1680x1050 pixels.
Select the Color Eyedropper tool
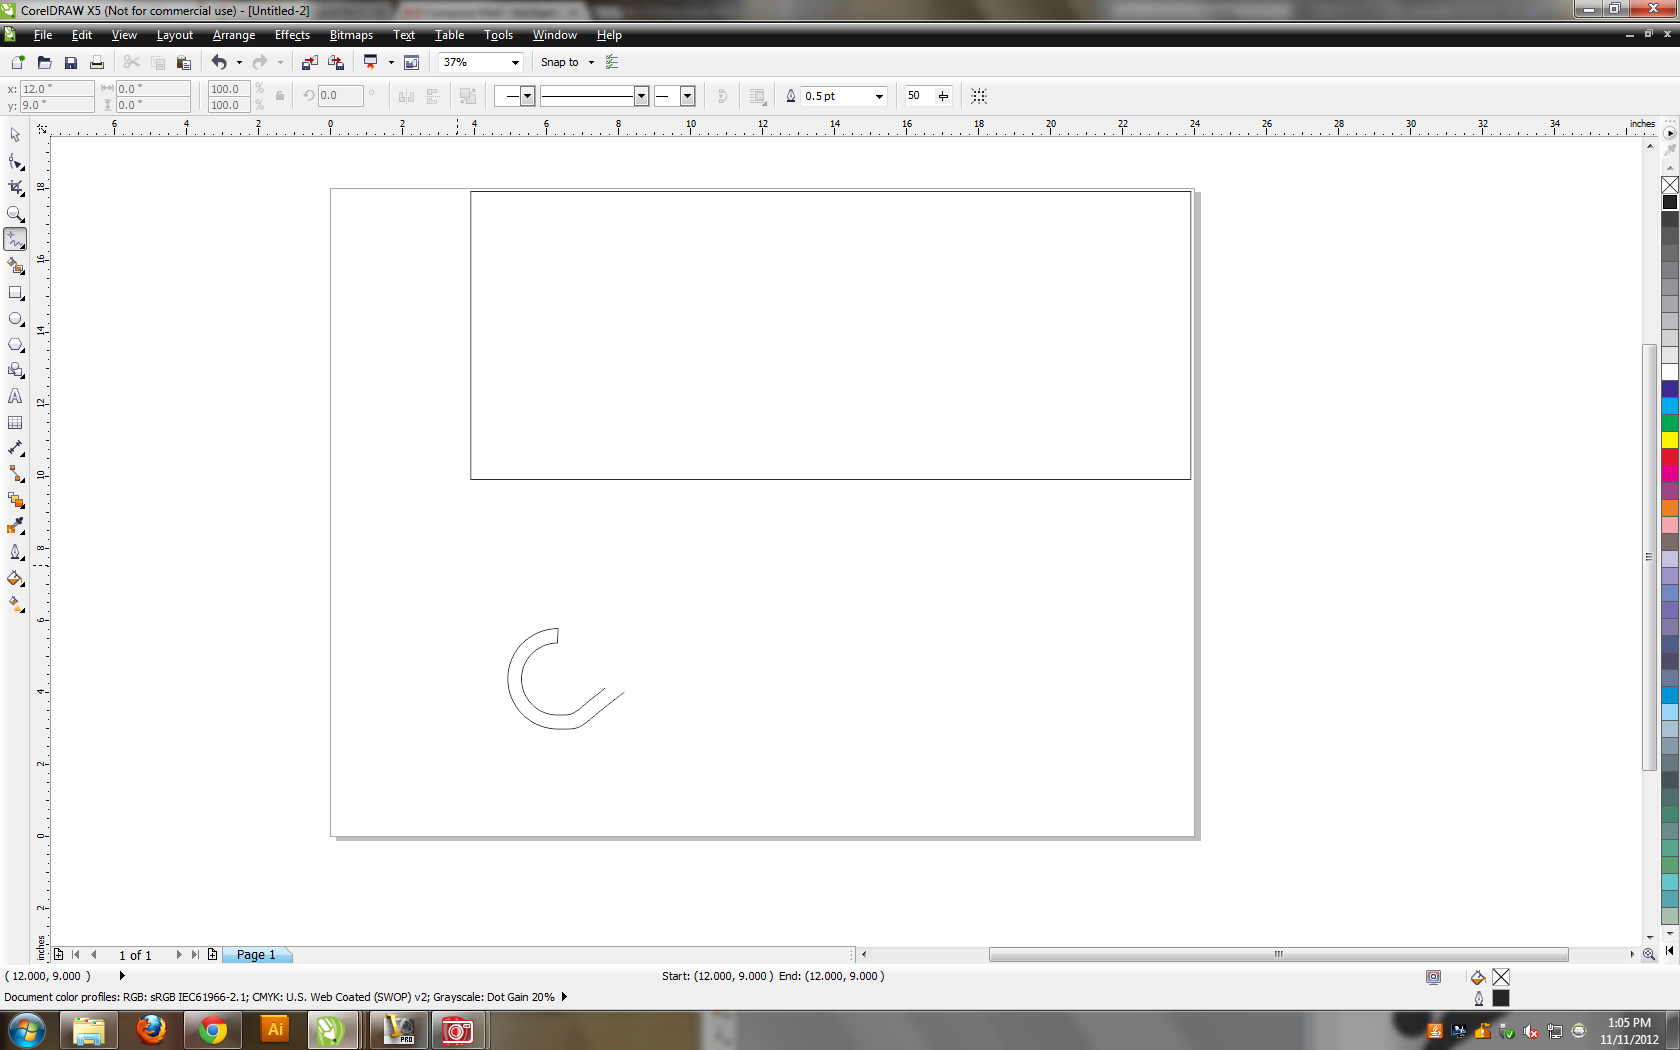15,526
